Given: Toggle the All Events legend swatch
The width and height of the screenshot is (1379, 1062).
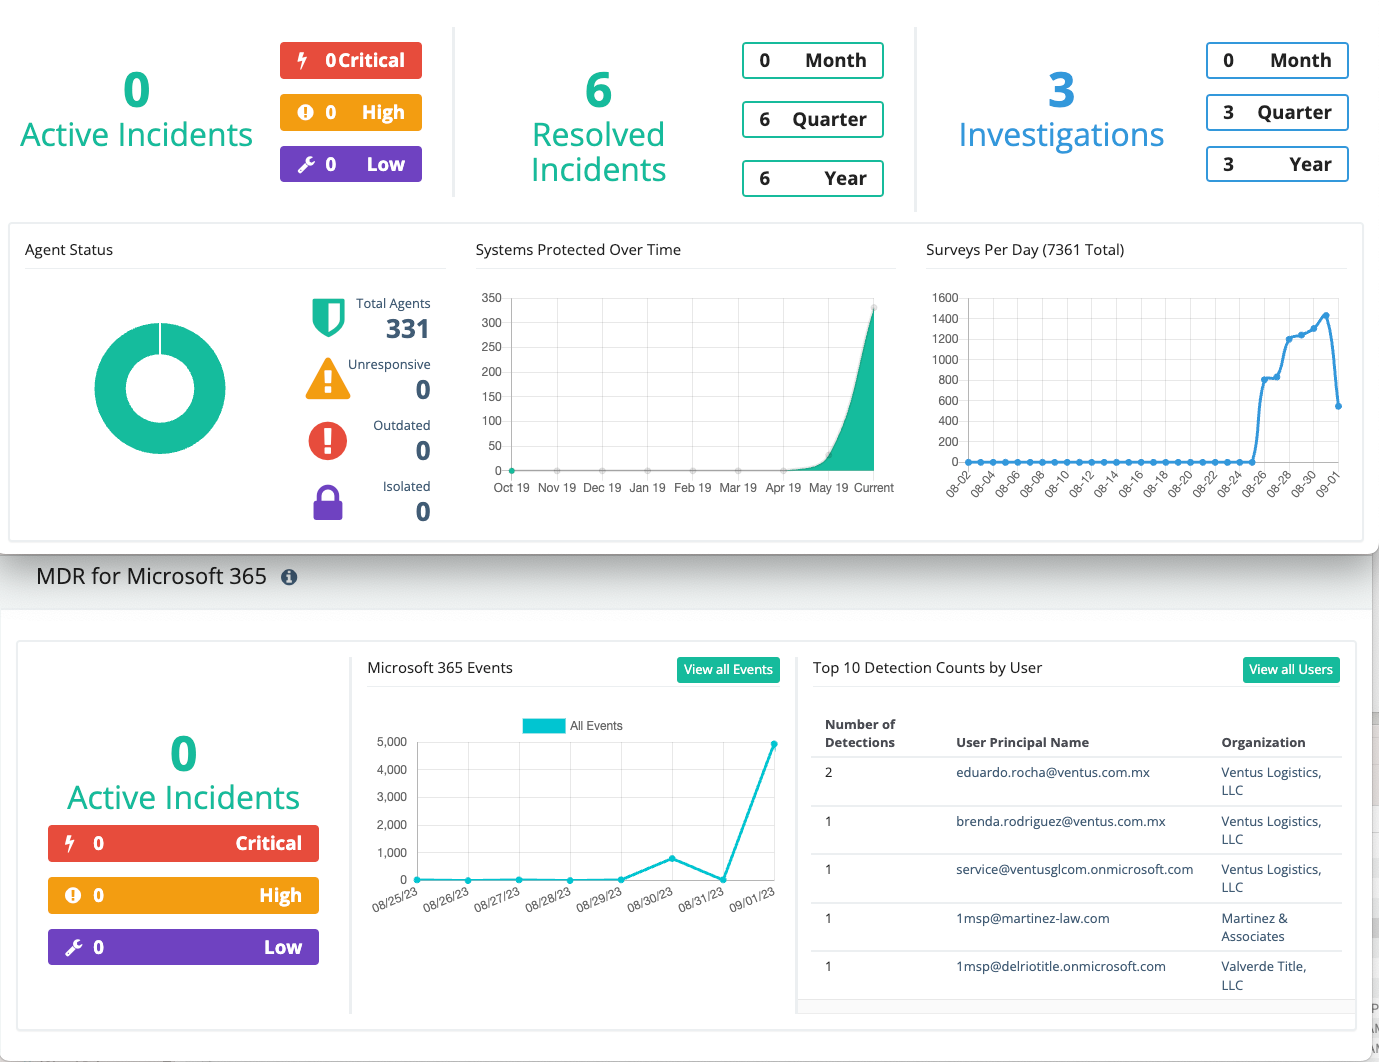Looking at the screenshot, I should point(544,726).
